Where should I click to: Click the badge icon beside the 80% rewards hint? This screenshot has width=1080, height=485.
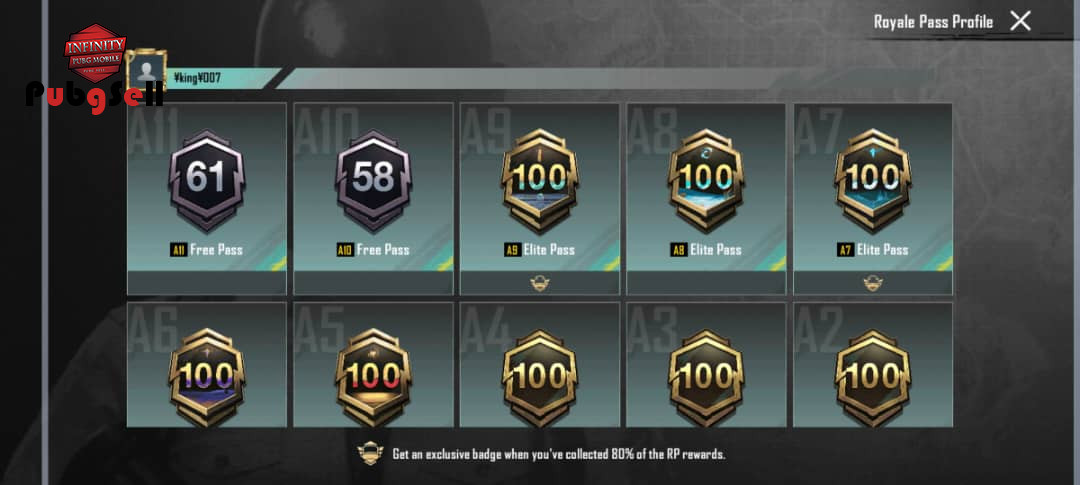pos(370,453)
